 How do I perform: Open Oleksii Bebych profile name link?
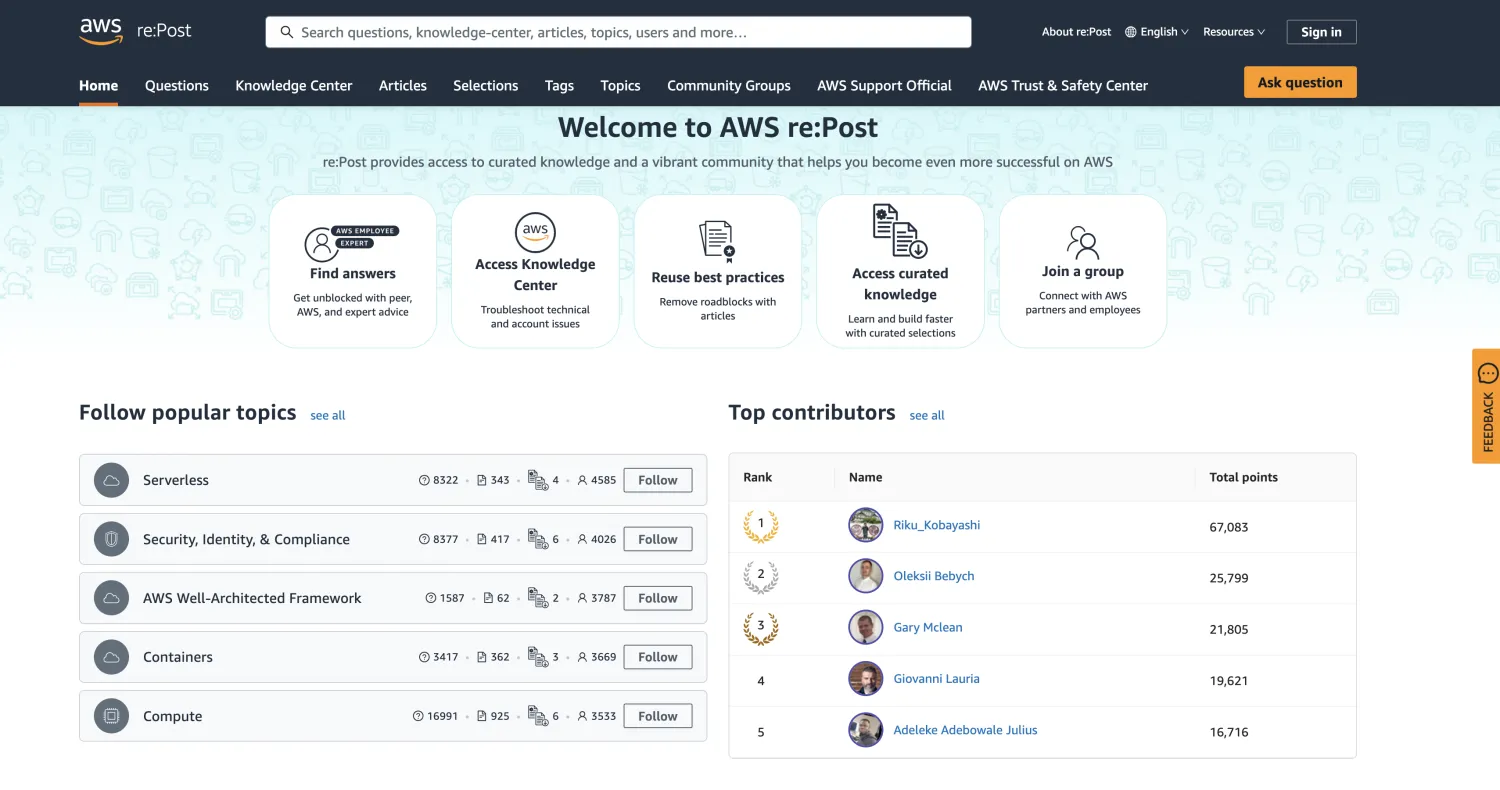pos(934,576)
